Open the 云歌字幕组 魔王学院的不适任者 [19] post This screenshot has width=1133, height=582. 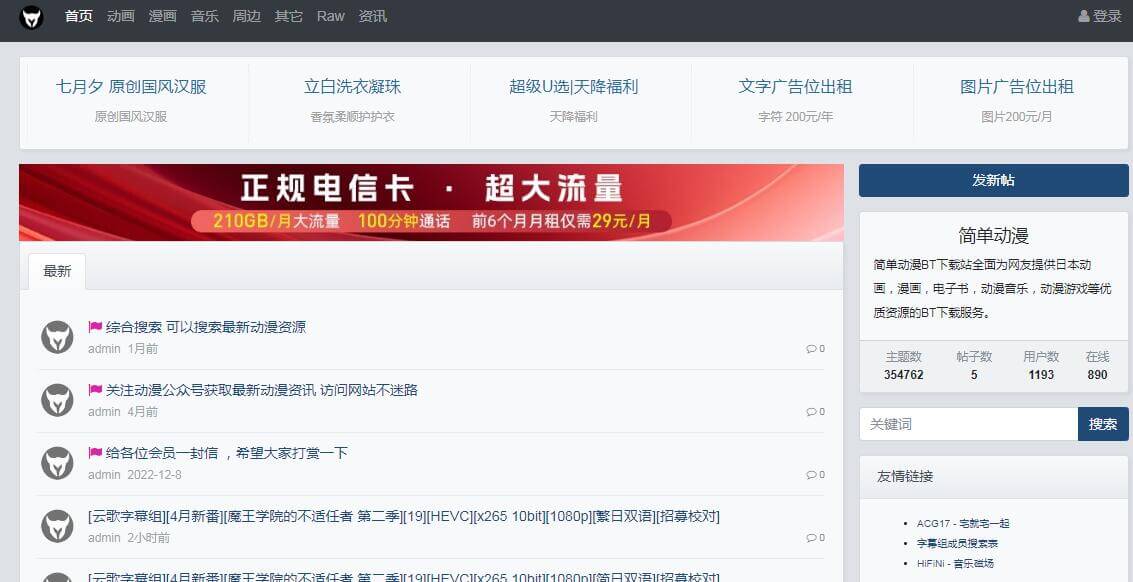404,516
